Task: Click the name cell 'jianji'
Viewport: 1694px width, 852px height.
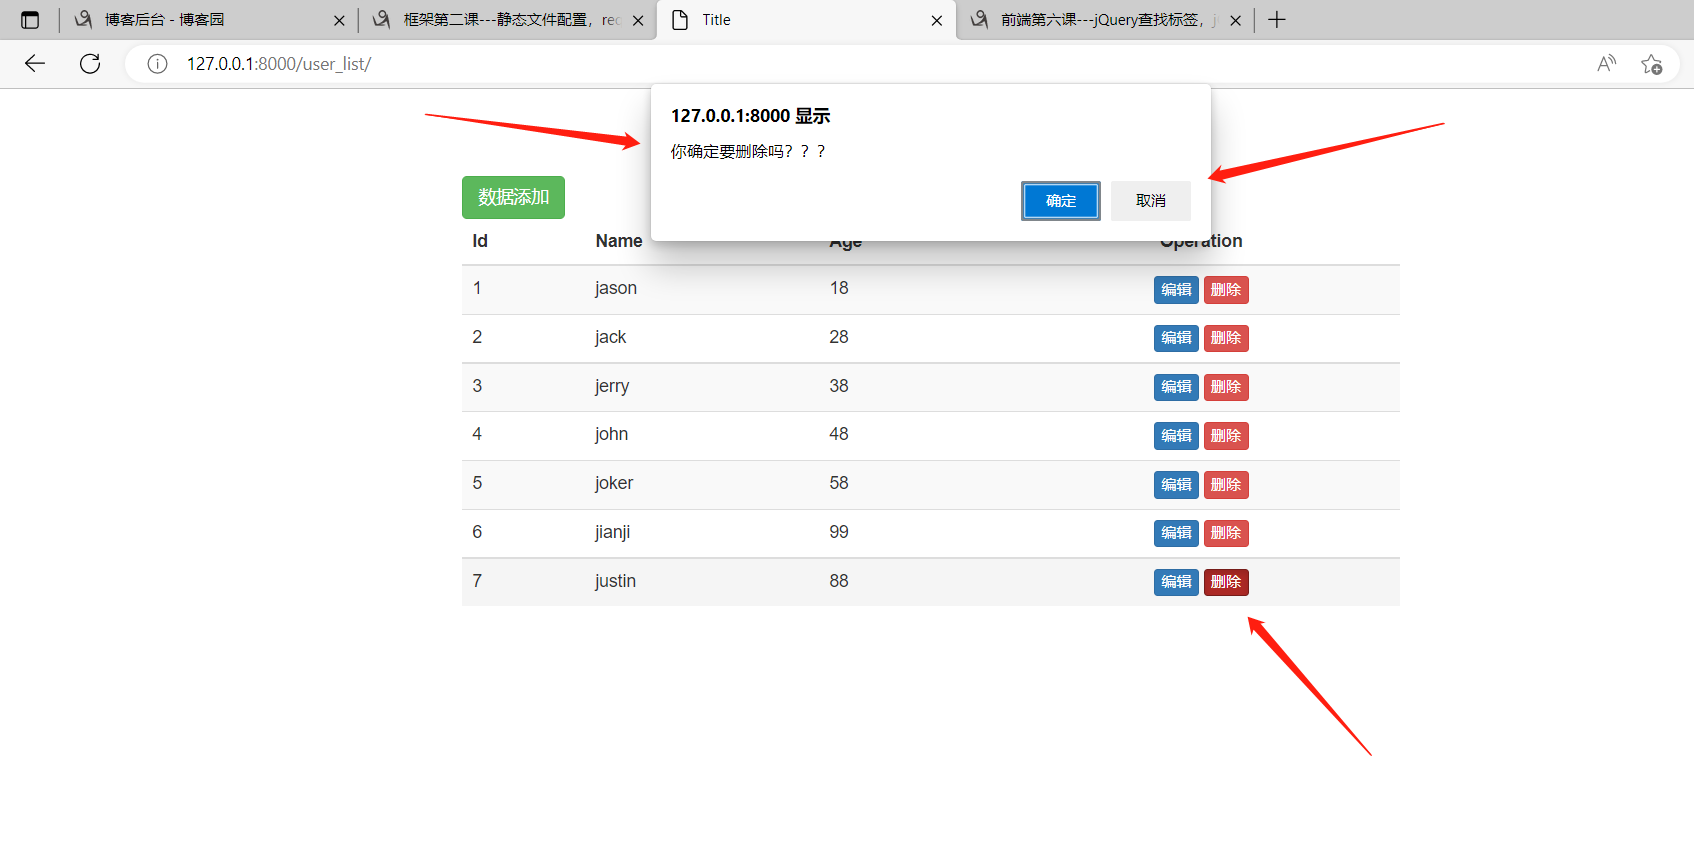Action: 612,532
